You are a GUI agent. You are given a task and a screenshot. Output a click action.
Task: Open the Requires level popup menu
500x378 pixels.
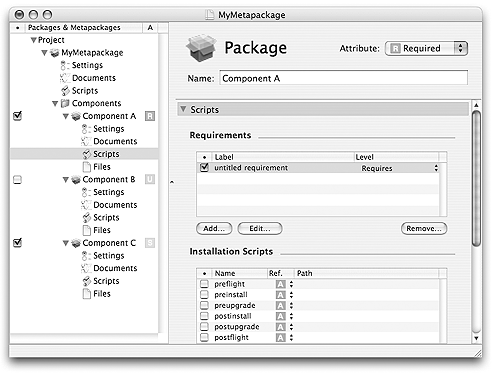(x=400, y=168)
